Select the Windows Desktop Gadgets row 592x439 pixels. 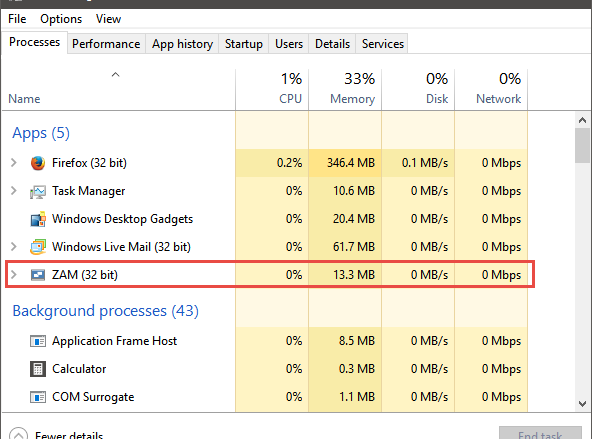(x=265, y=219)
